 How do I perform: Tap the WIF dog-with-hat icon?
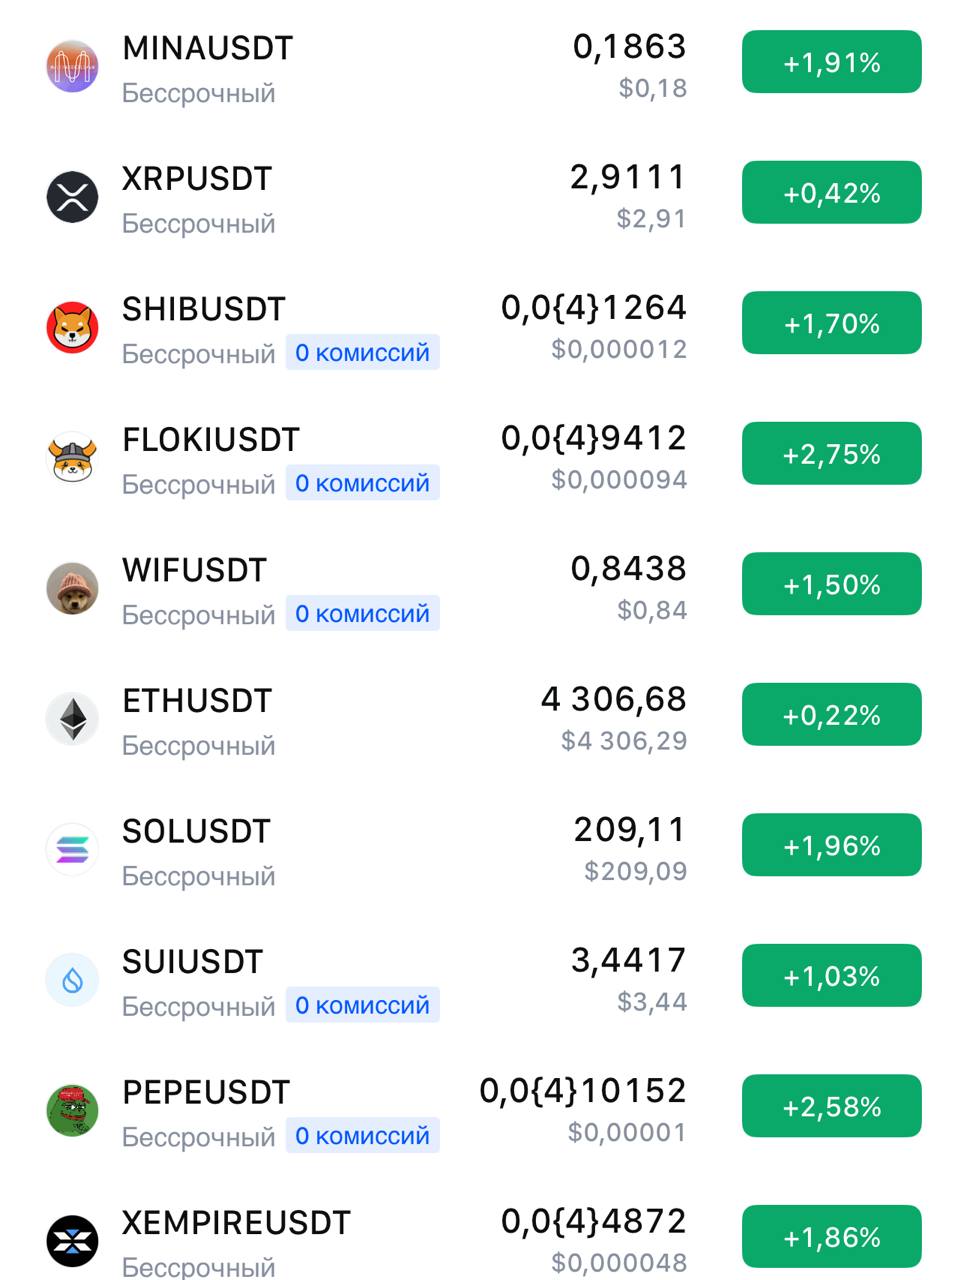pyautogui.click(x=72, y=588)
